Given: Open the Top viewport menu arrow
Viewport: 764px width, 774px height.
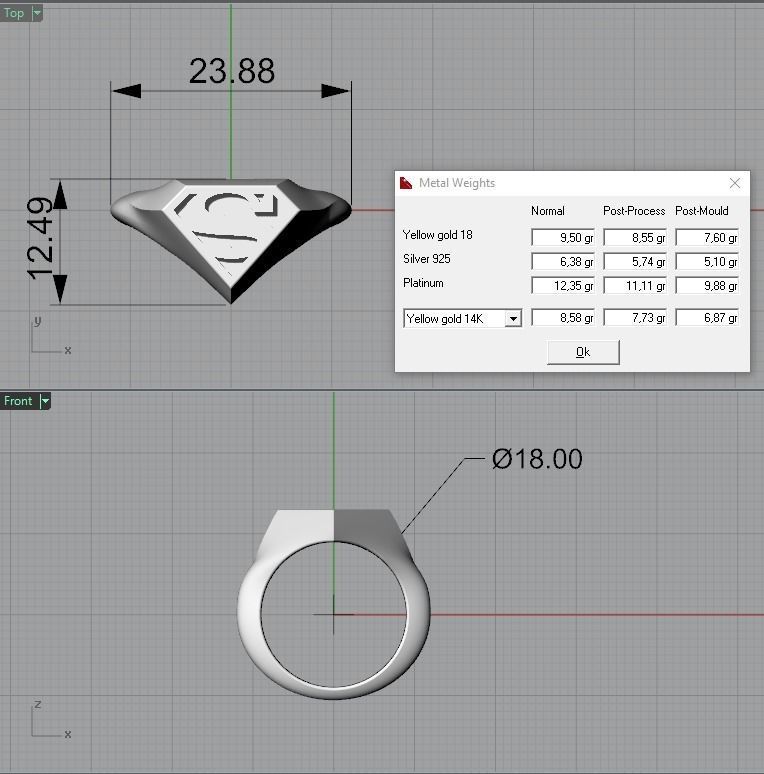Looking at the screenshot, I should (37, 13).
